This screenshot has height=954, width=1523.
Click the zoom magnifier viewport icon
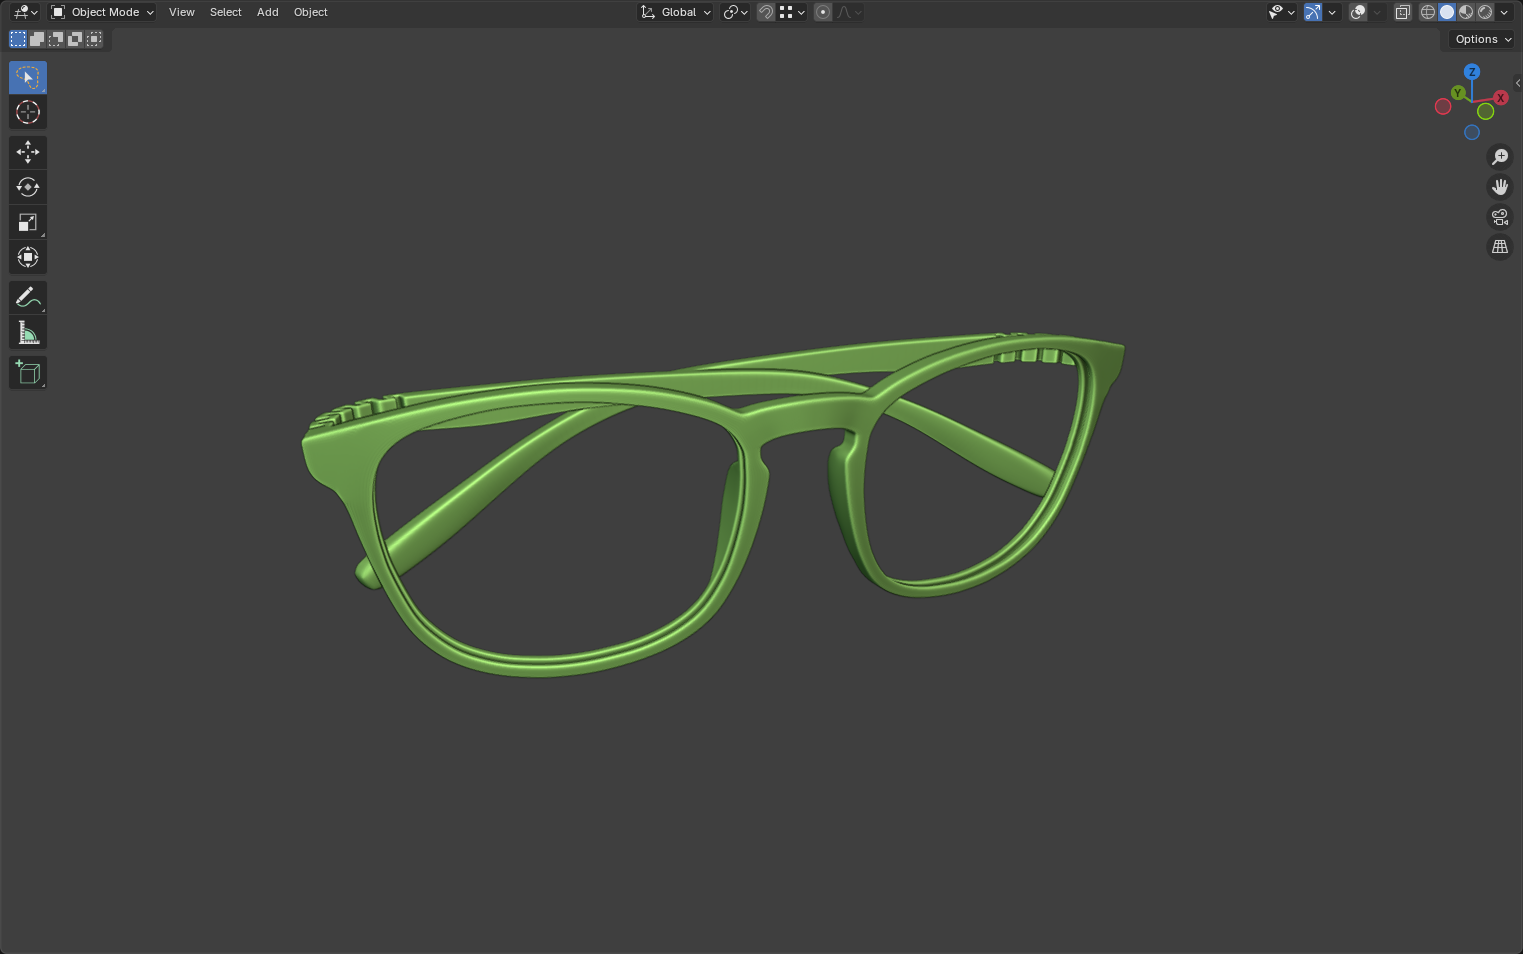click(1499, 157)
